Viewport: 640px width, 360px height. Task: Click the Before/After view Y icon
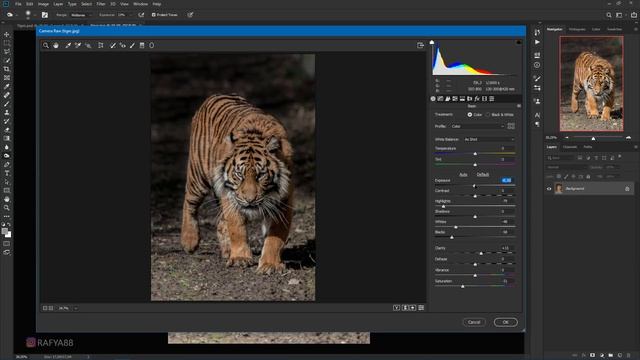pos(396,308)
